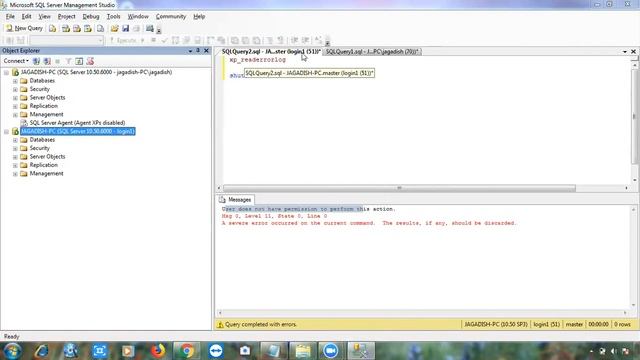
Task: Expand Management under jagadish-PC\jagadish server
Action: (15, 115)
